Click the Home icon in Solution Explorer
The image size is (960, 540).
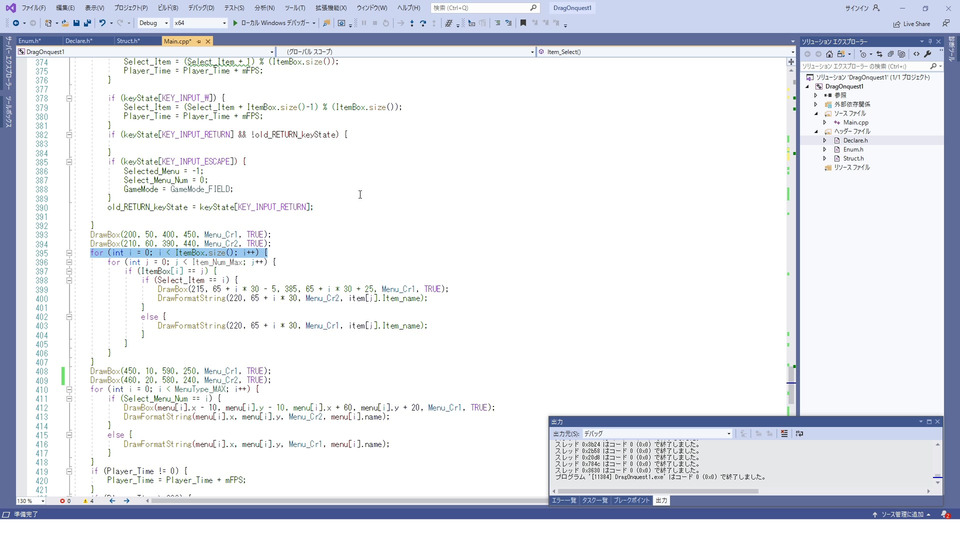829,54
